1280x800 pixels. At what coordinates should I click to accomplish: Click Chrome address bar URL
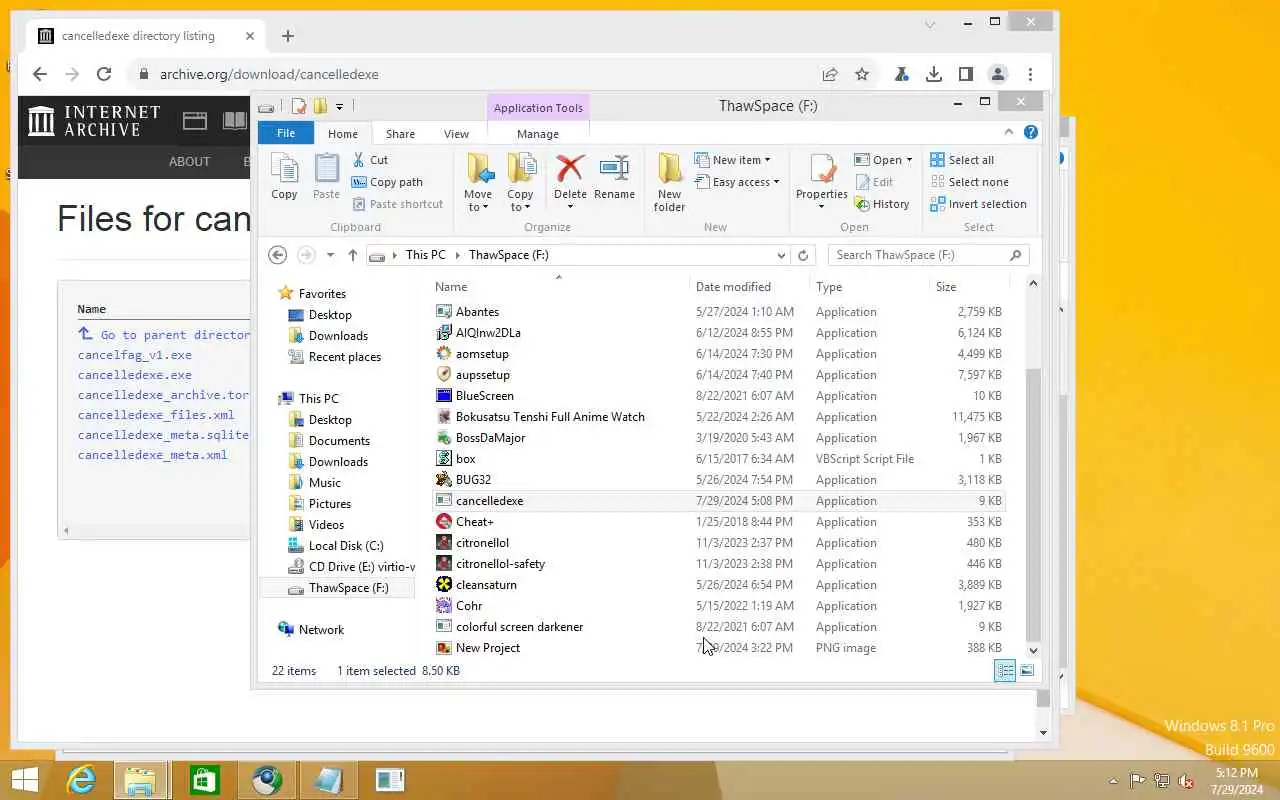[x=269, y=74]
